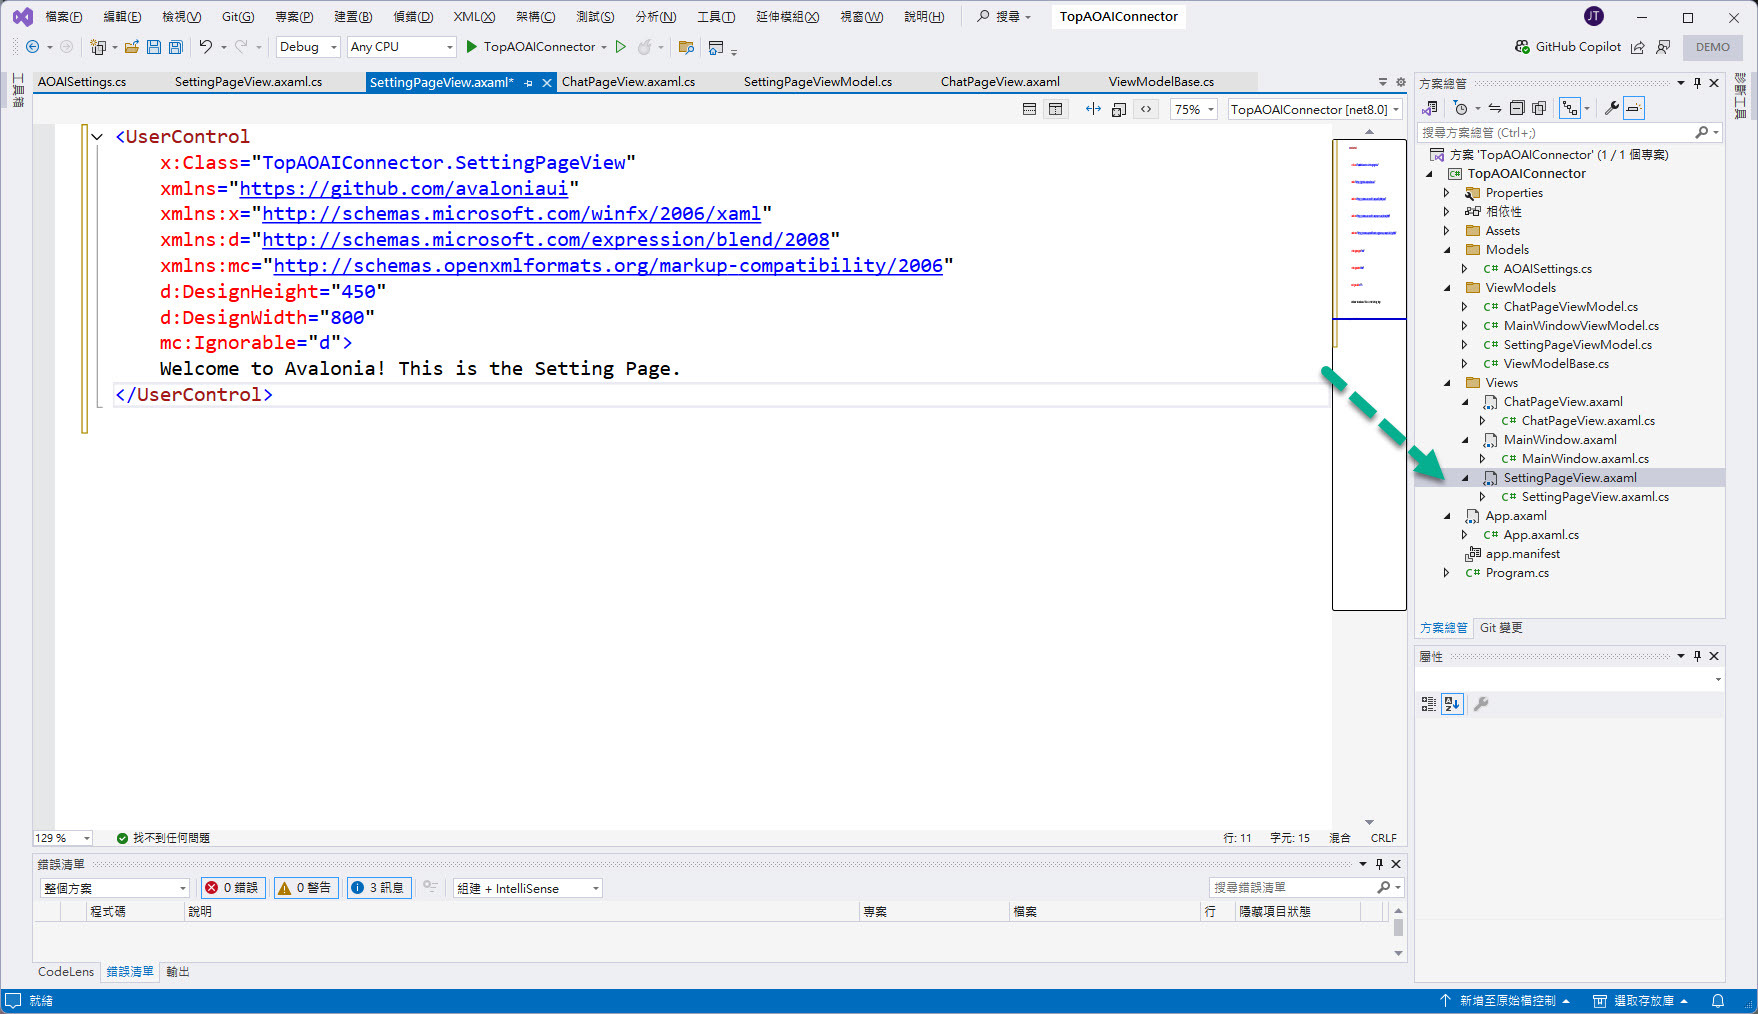Switch to the 輸出 output tab
This screenshot has width=1758, height=1014.
tap(178, 972)
